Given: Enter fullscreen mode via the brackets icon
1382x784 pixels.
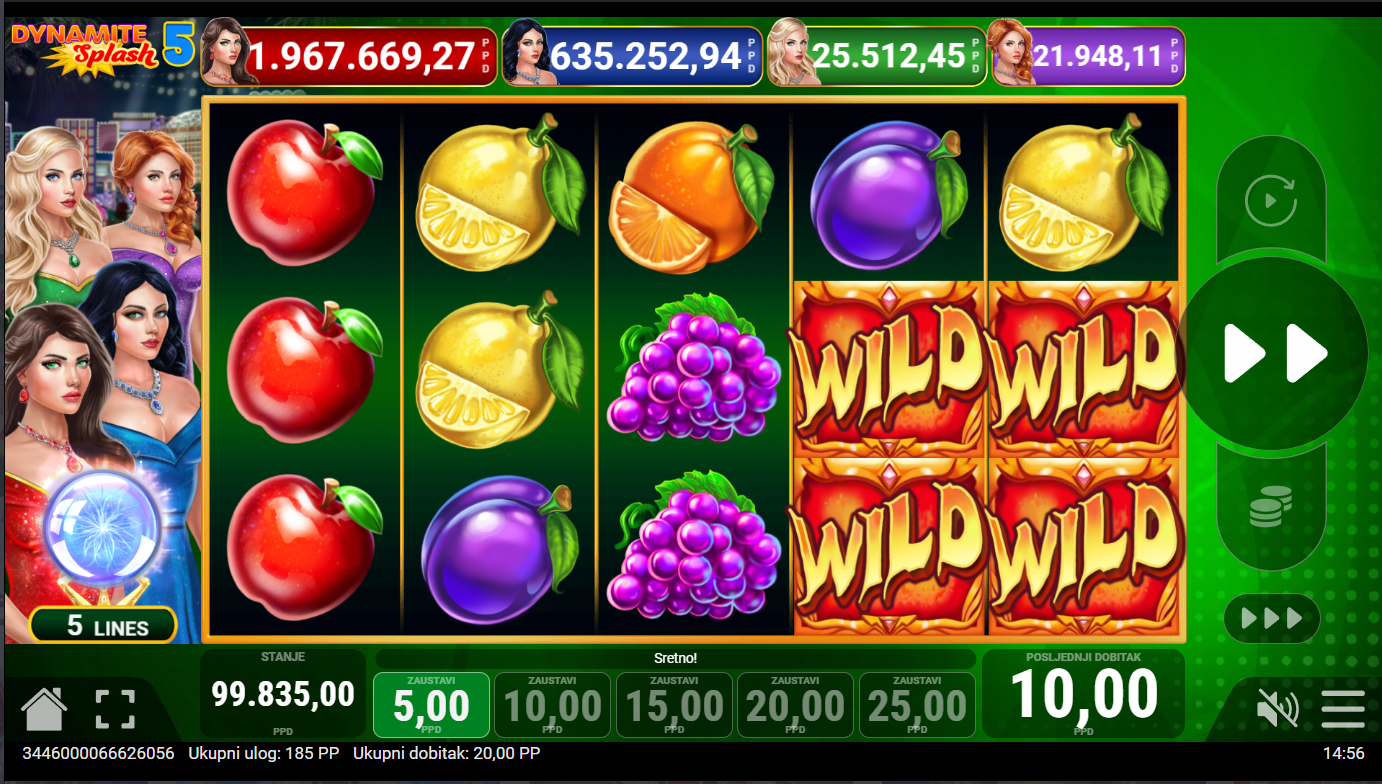Looking at the screenshot, I should pos(115,708).
